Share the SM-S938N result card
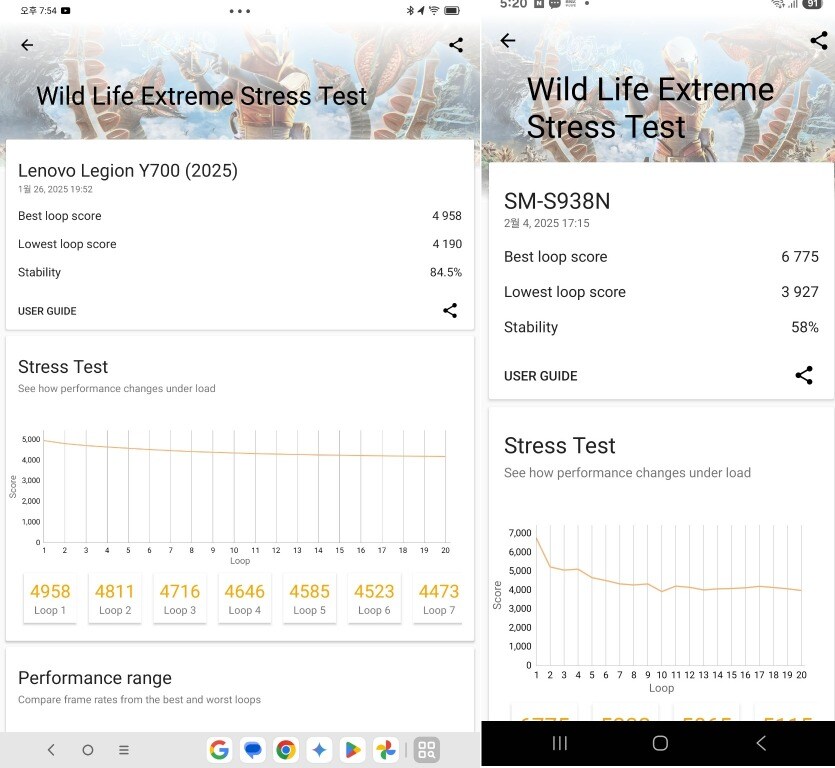Screen dimensions: 835x768 click(804, 375)
